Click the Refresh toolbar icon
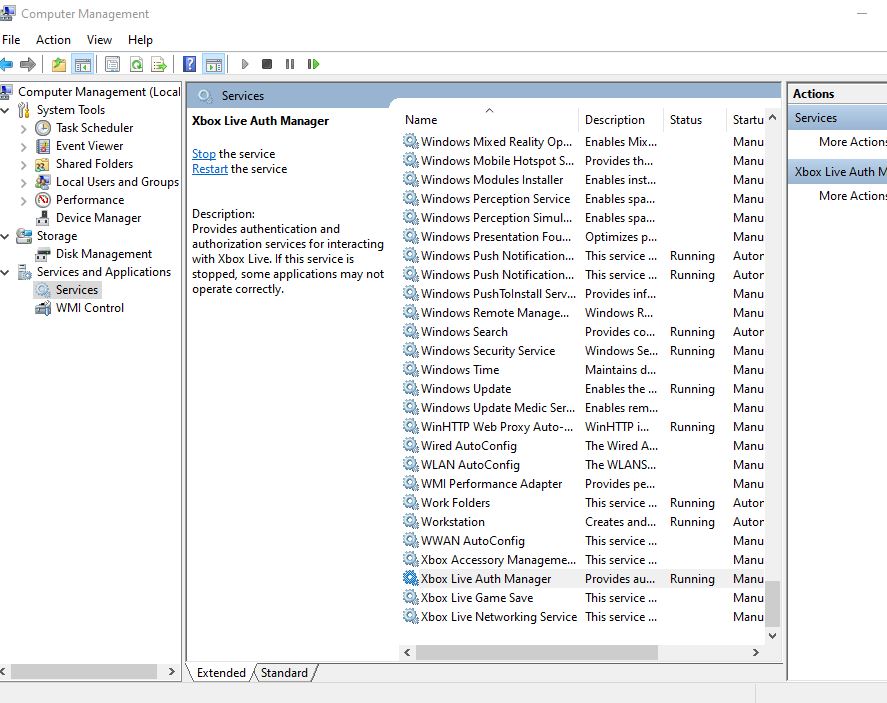The height and width of the screenshot is (703, 887). 136,64
